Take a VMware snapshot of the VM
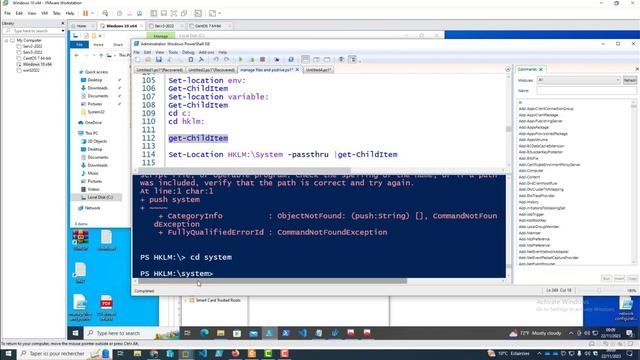 (119, 13)
